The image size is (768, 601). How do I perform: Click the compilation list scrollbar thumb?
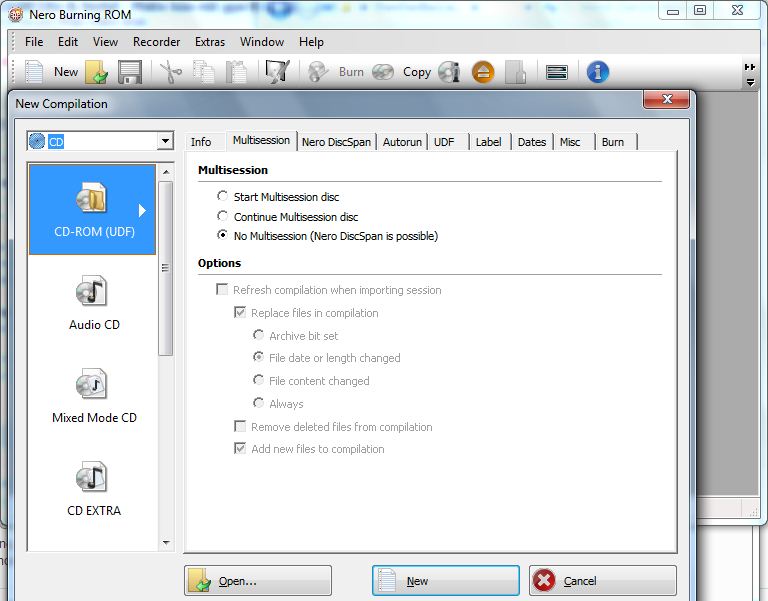(166, 268)
